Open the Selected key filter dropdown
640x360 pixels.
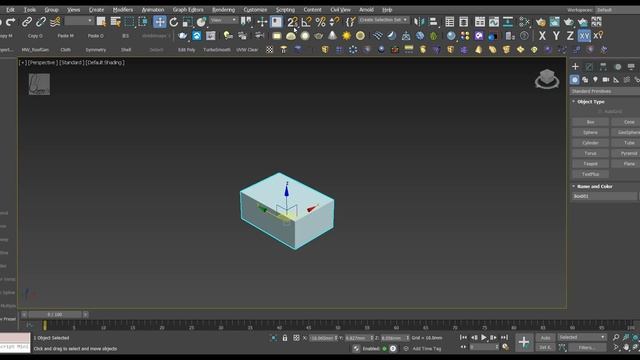tap(582, 338)
